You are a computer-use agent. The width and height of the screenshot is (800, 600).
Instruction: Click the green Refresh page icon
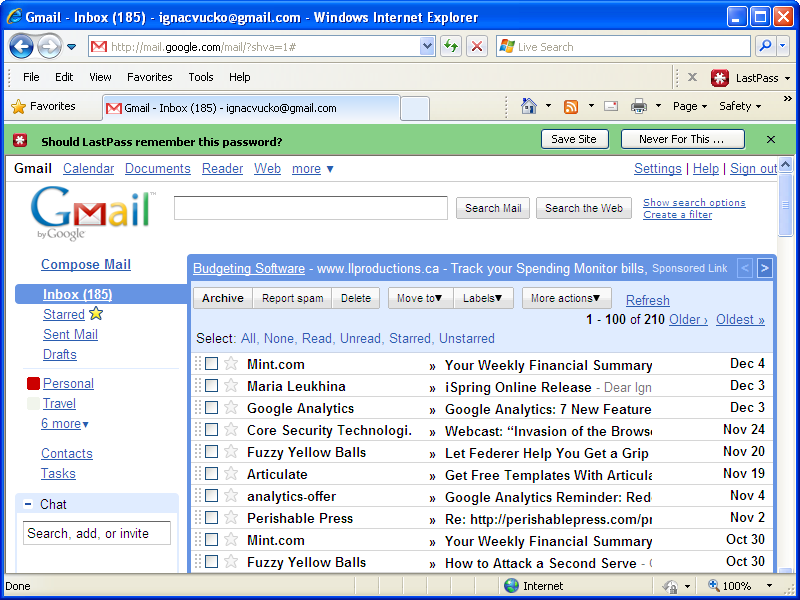pyautogui.click(x=451, y=46)
